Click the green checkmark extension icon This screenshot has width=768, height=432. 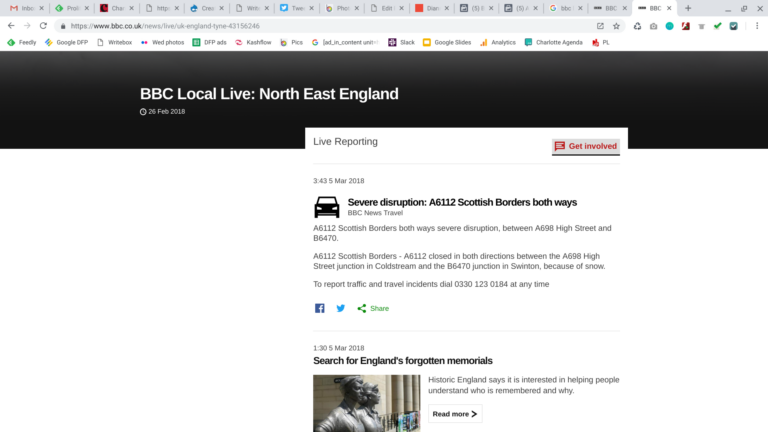tap(718, 26)
